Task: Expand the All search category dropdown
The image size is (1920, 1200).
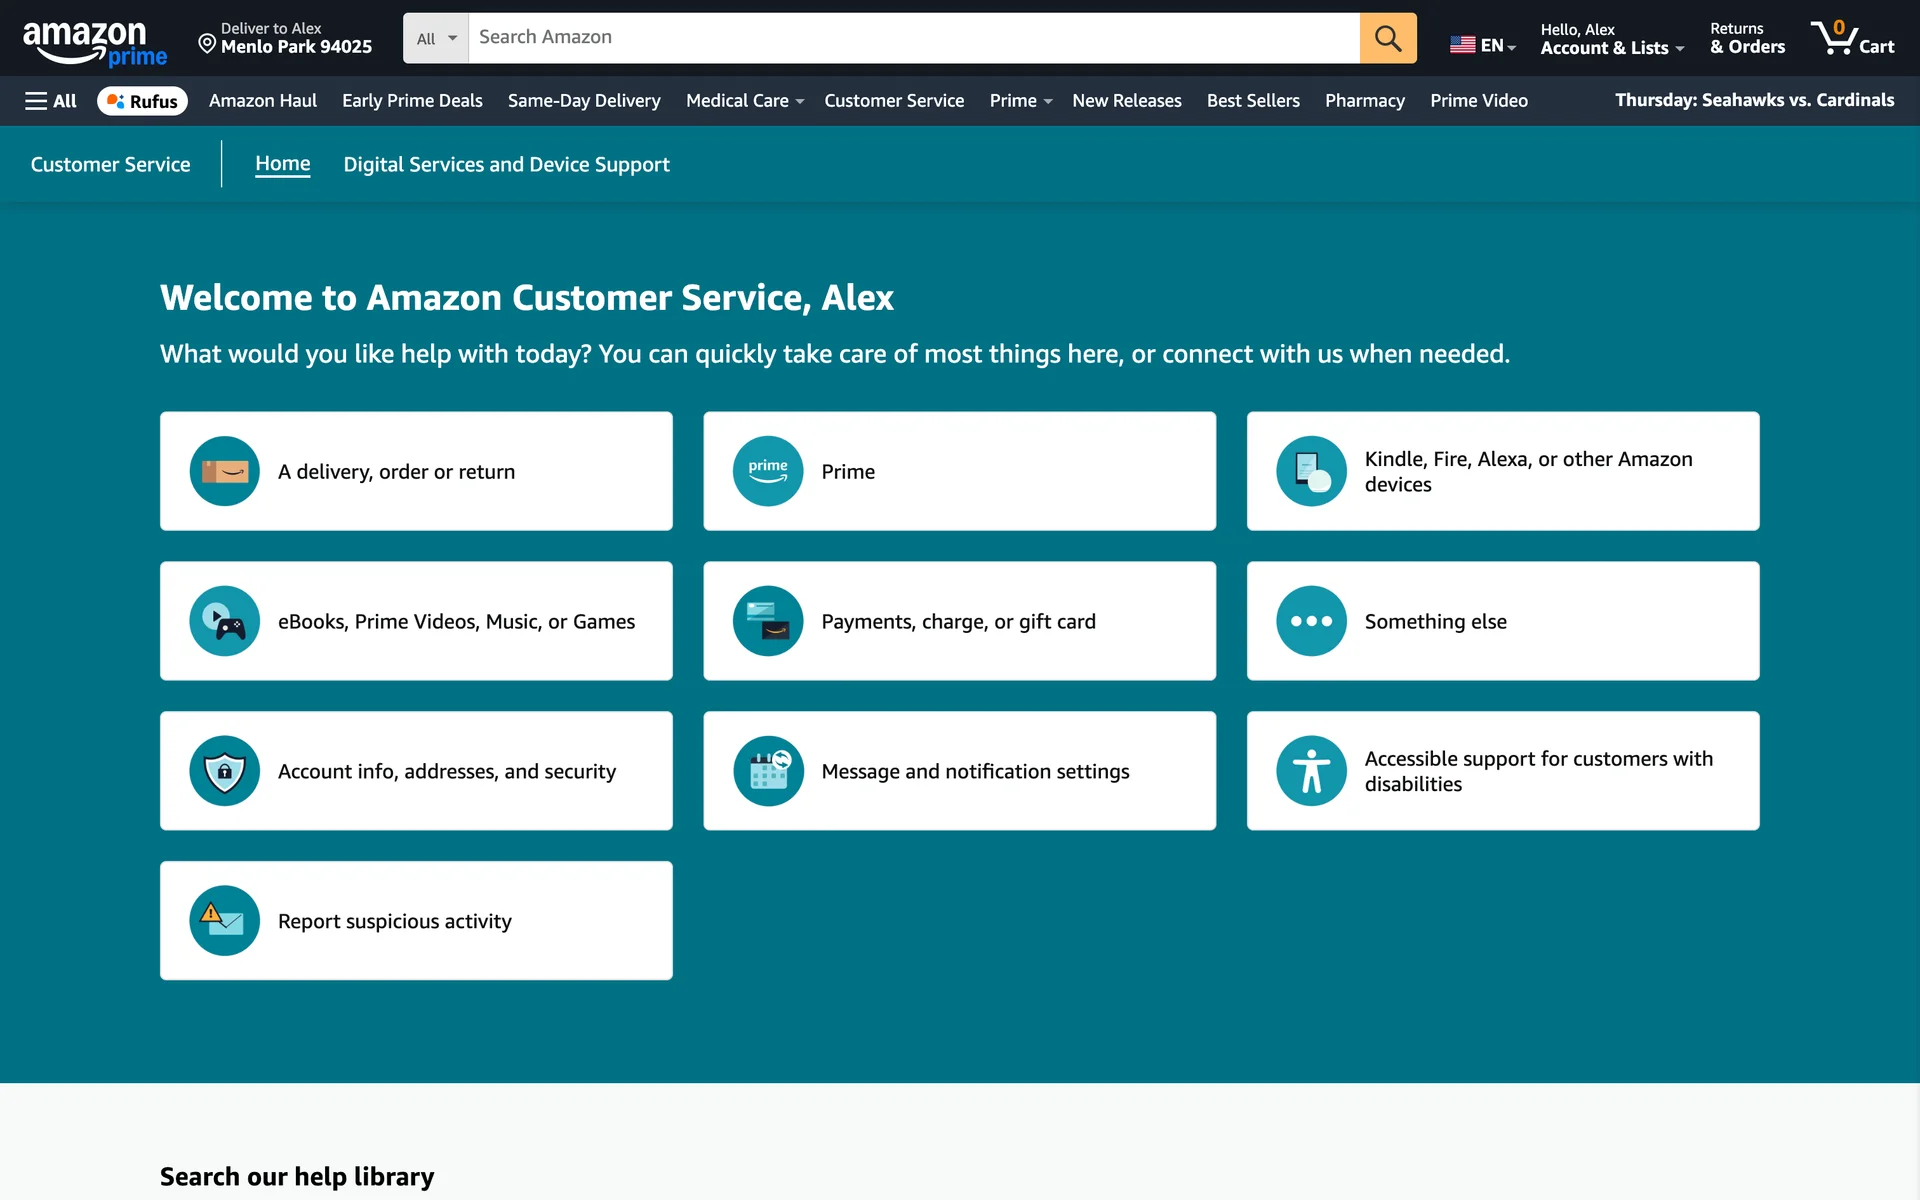Action: coord(436,38)
